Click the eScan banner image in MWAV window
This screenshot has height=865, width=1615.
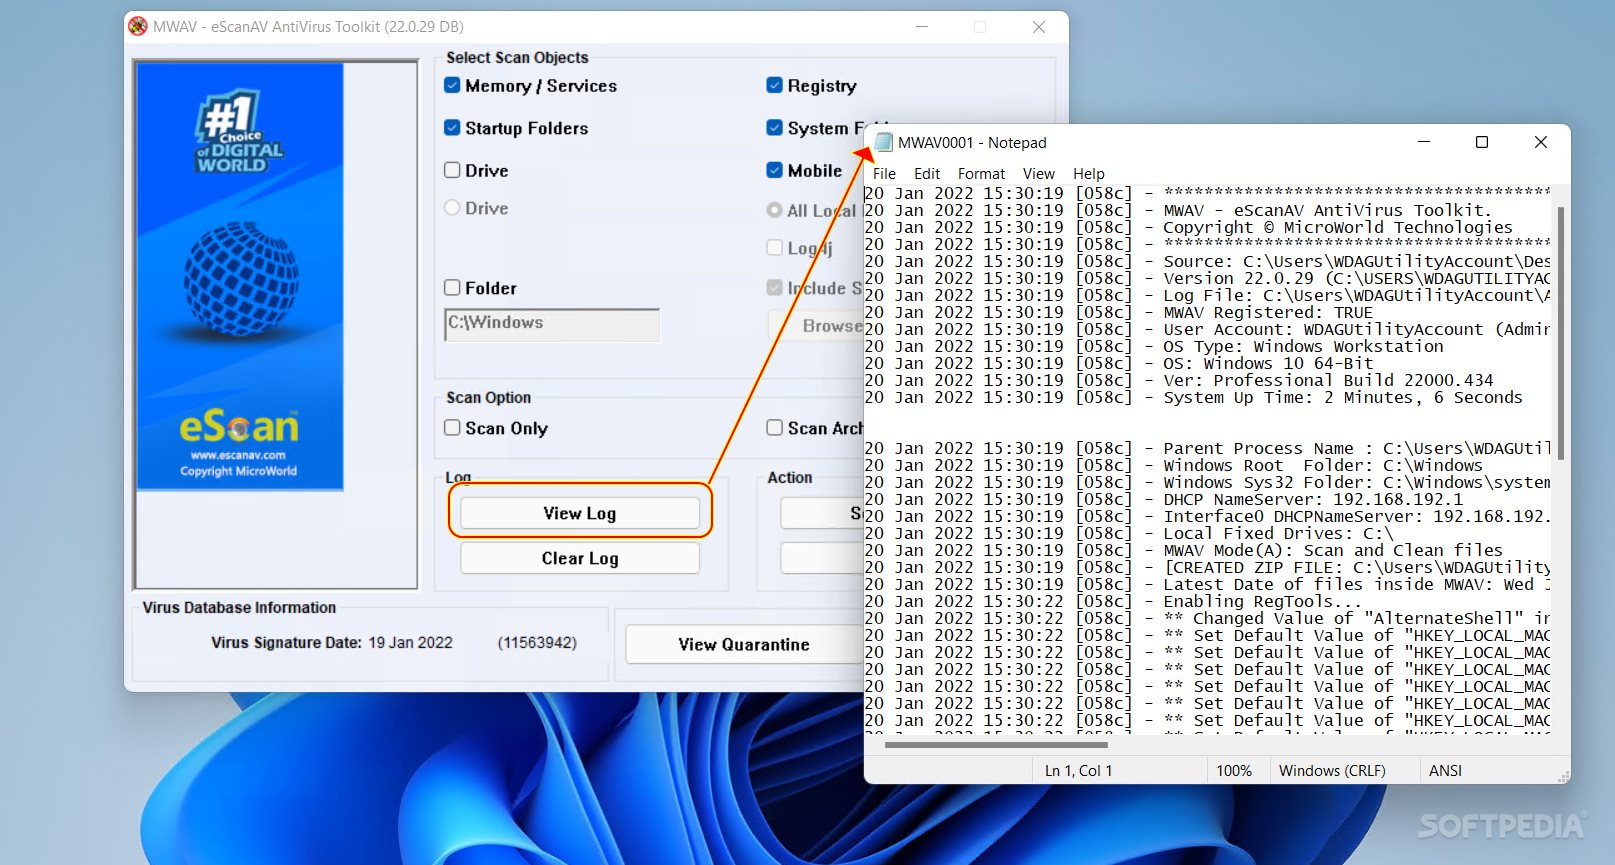(x=240, y=277)
